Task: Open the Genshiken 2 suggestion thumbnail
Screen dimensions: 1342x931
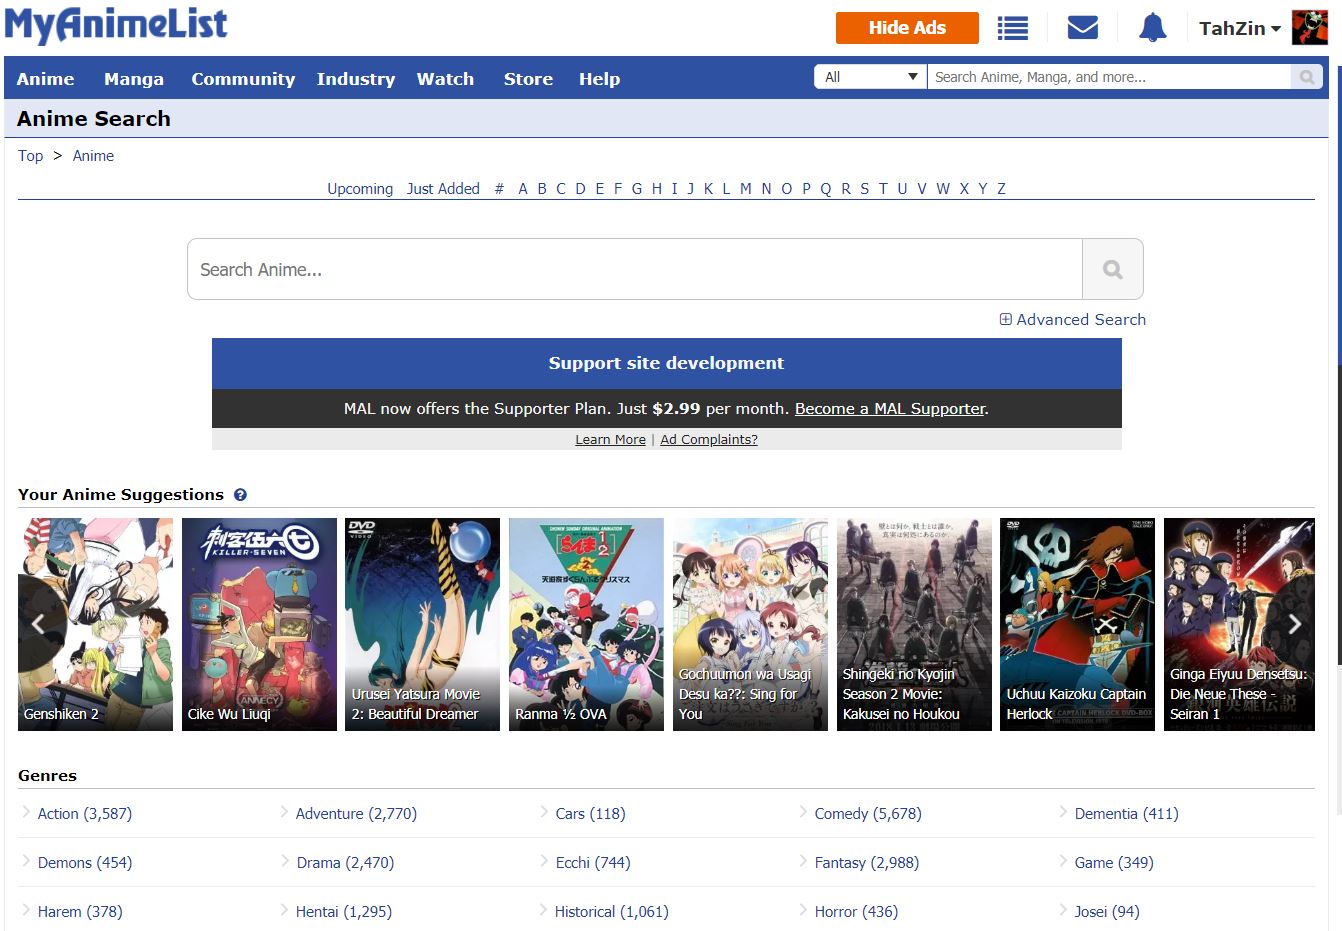Action: tap(95, 624)
